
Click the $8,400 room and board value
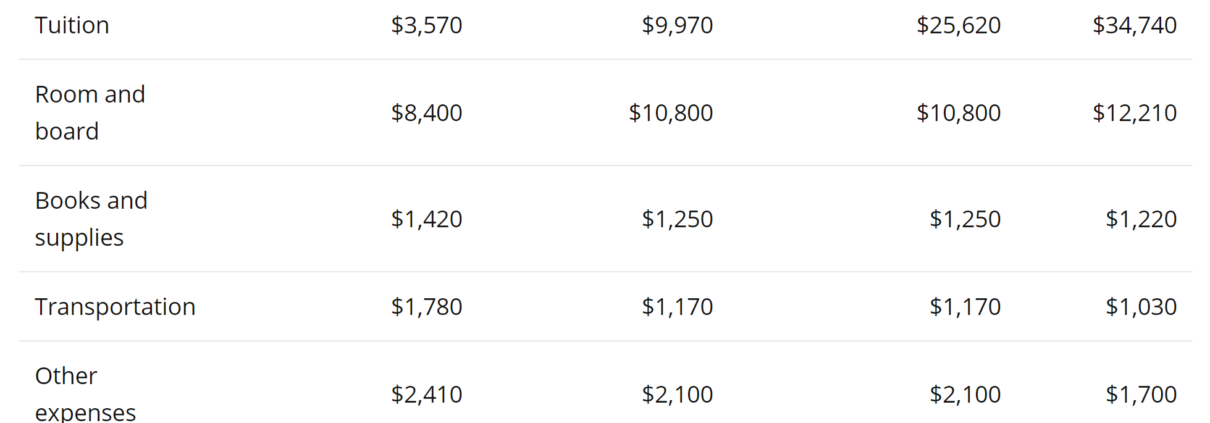coord(427,113)
